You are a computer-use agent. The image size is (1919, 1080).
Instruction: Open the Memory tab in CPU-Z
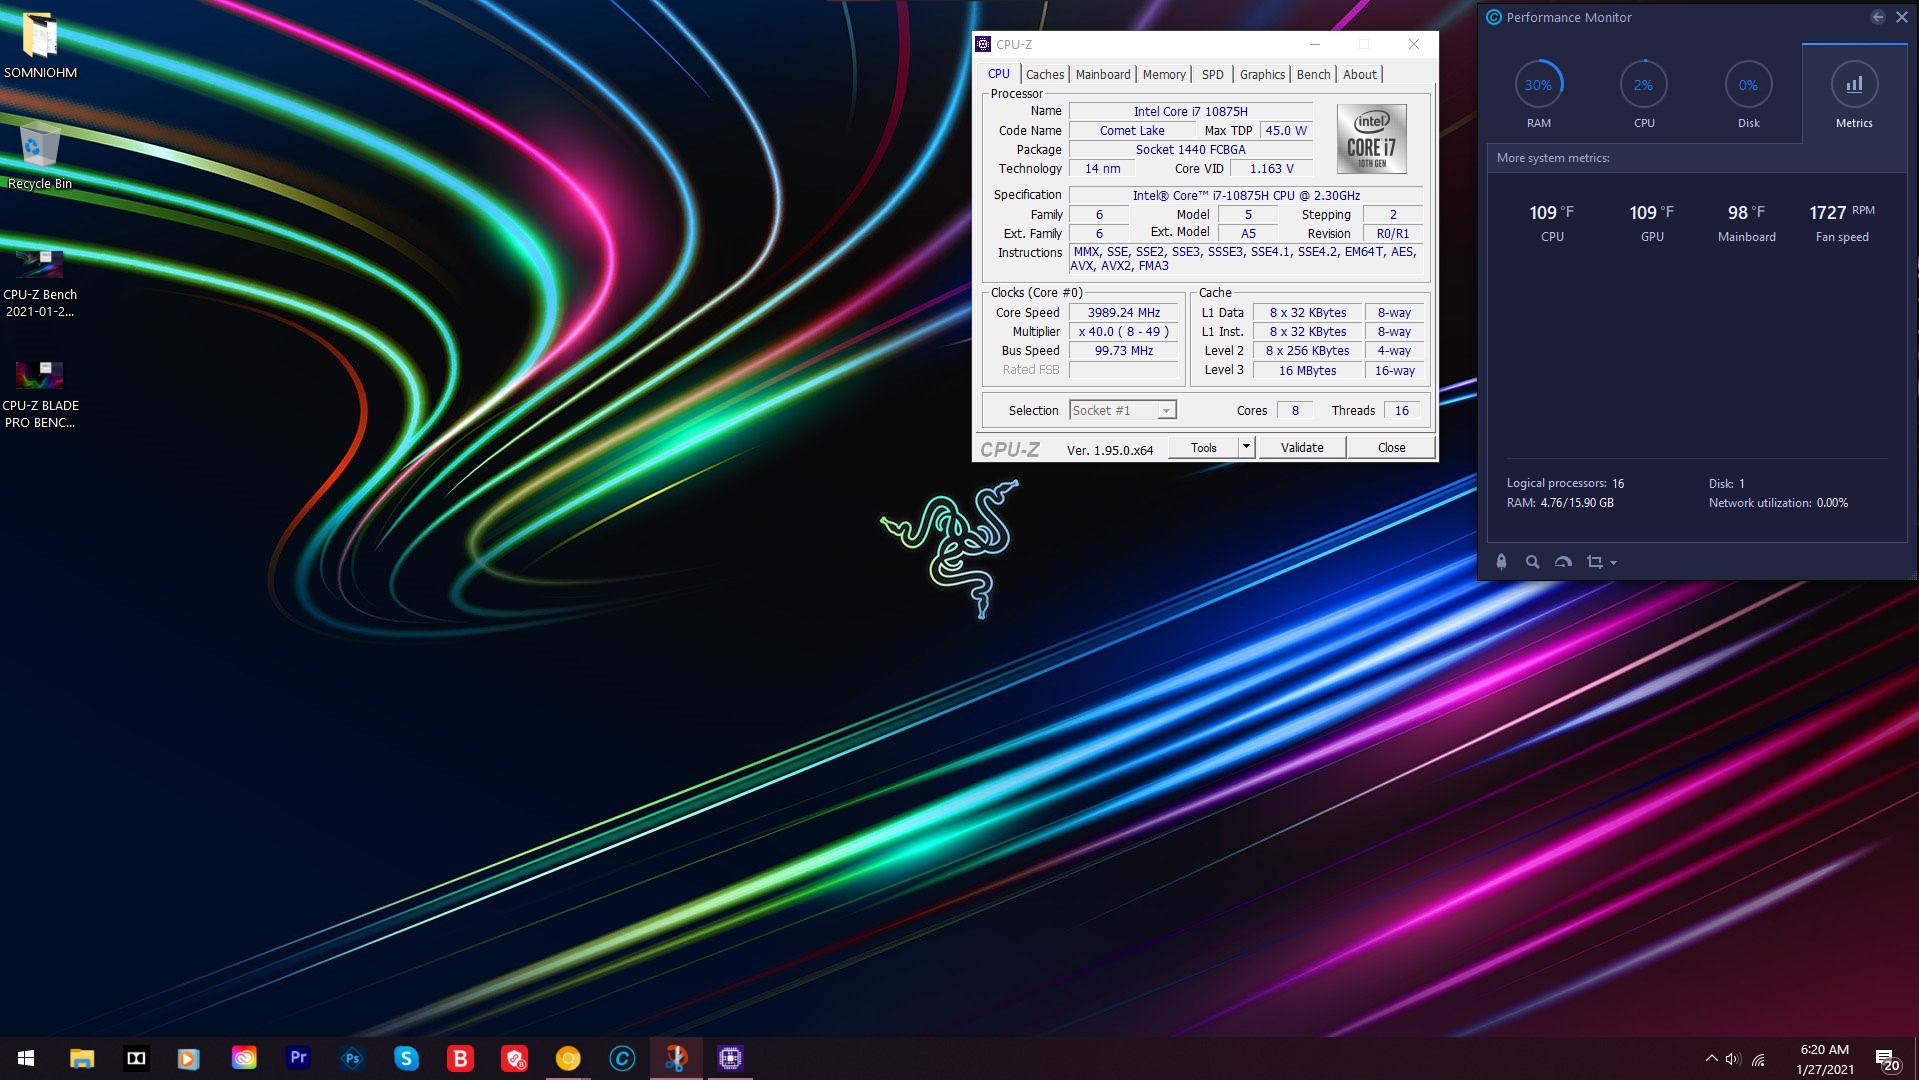[1164, 75]
